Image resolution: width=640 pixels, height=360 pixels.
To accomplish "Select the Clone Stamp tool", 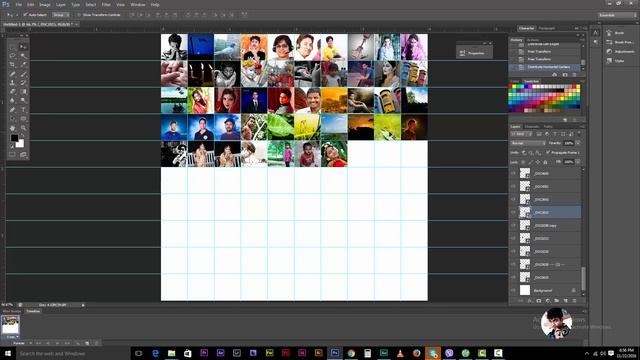I will click(13, 83).
